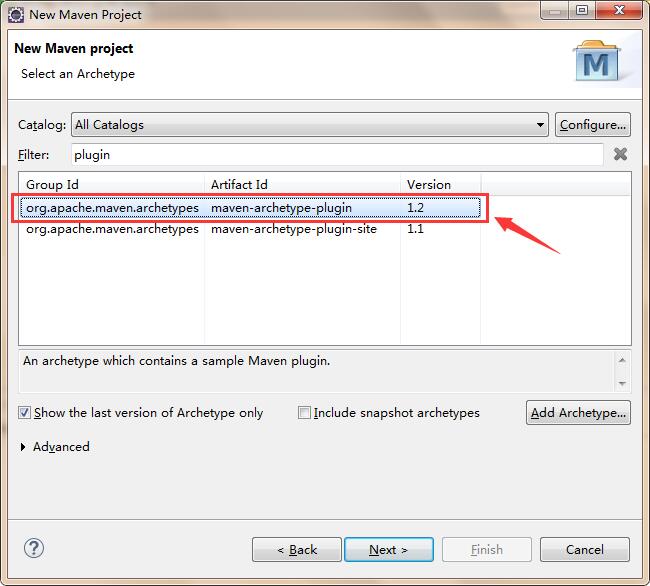Image resolution: width=650 pixels, height=586 pixels.
Task: Click version 1.1 cell
Action: [x=415, y=229]
